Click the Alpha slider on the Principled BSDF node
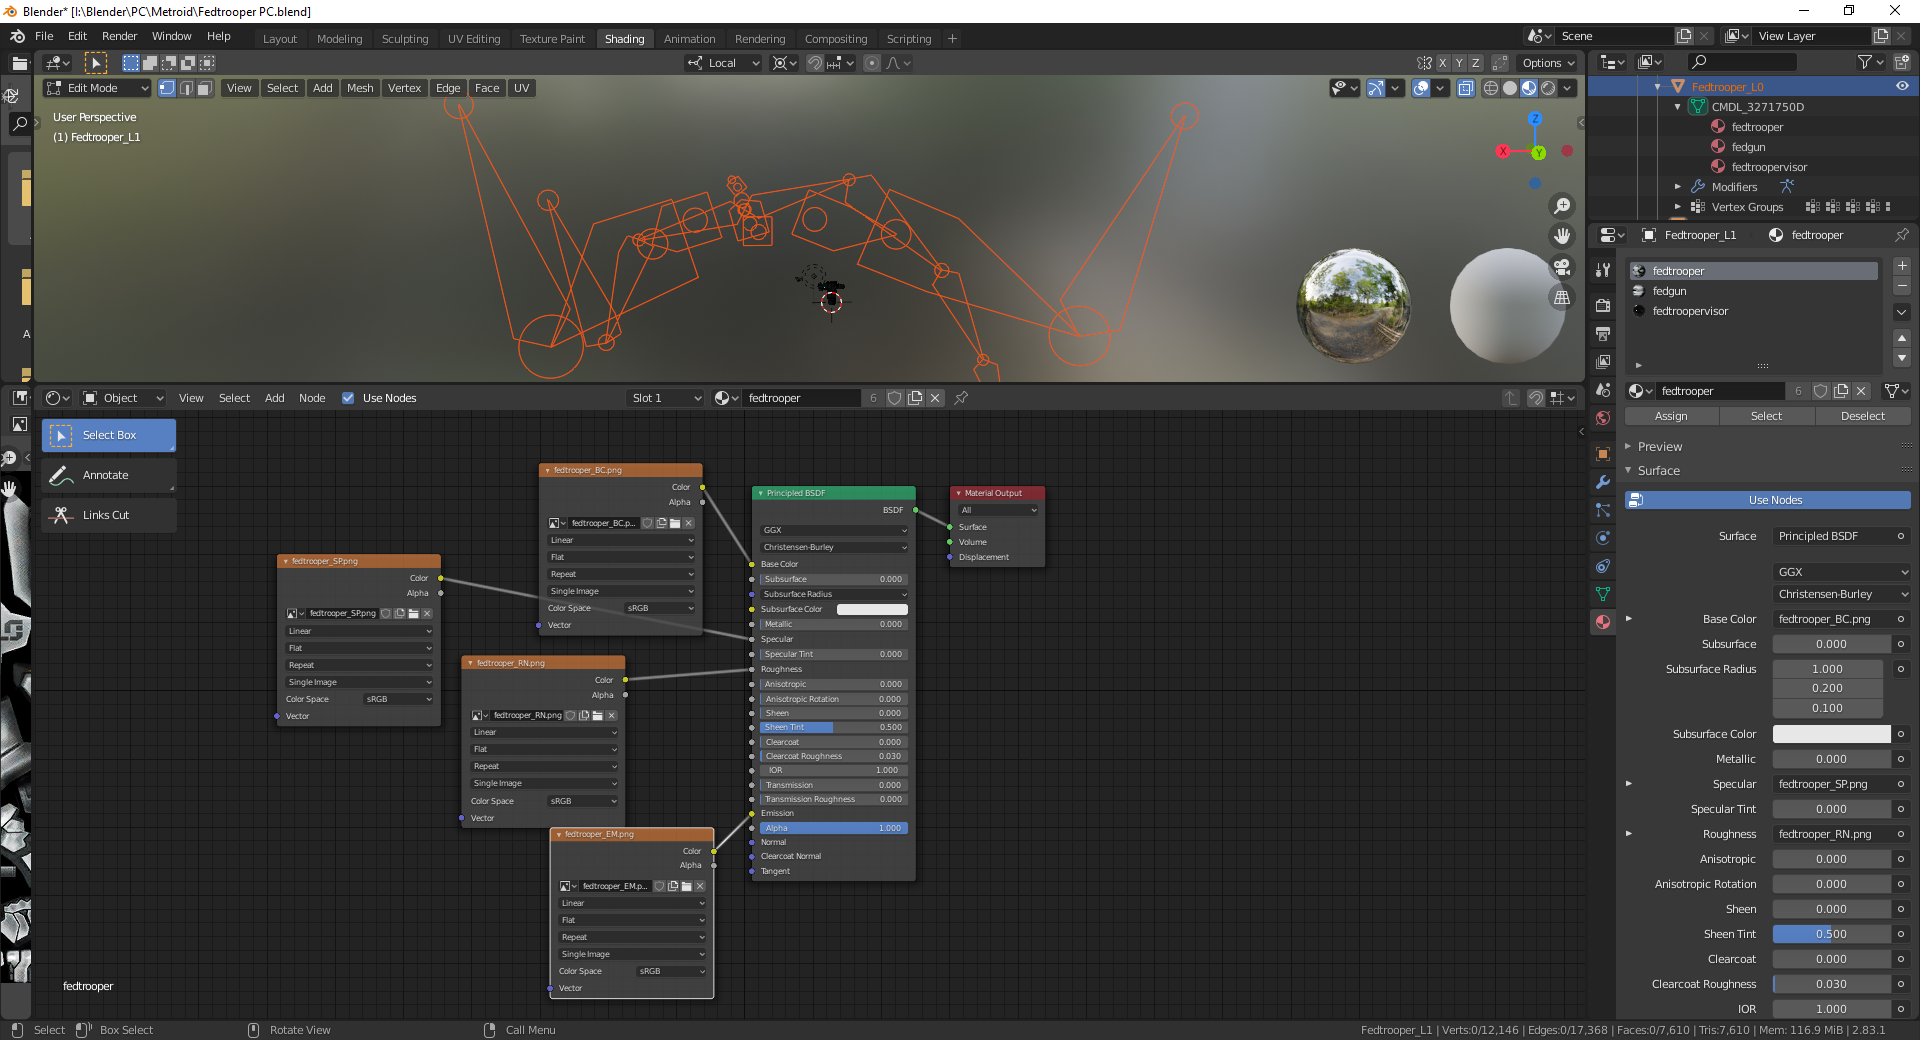The image size is (1920, 1040). tap(833, 828)
